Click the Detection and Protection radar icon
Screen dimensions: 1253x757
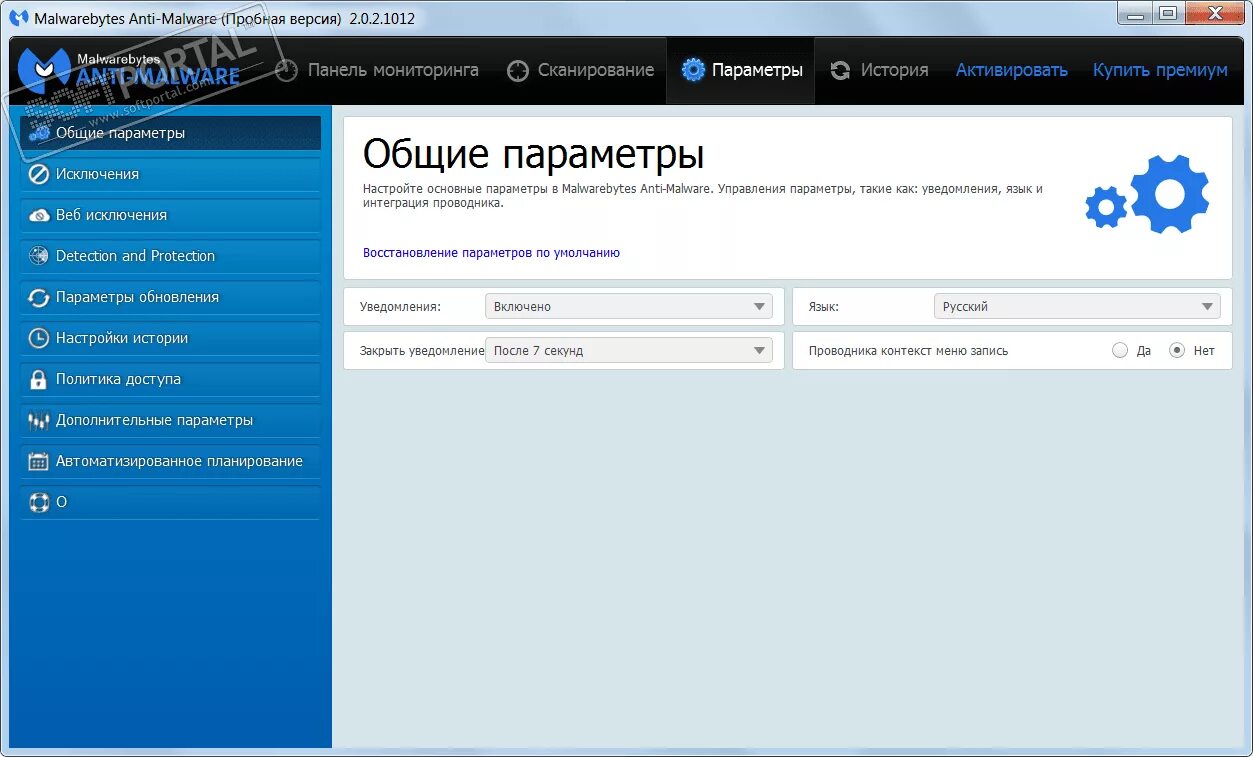(x=39, y=256)
